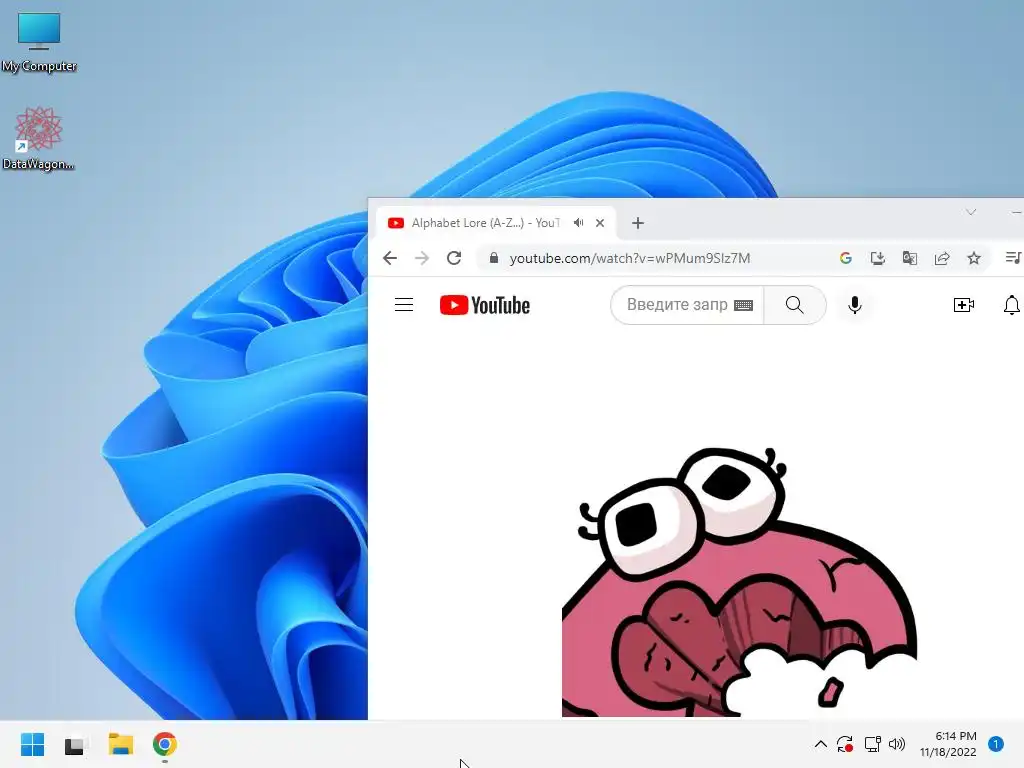Show hidden tray icons chevron

point(821,744)
